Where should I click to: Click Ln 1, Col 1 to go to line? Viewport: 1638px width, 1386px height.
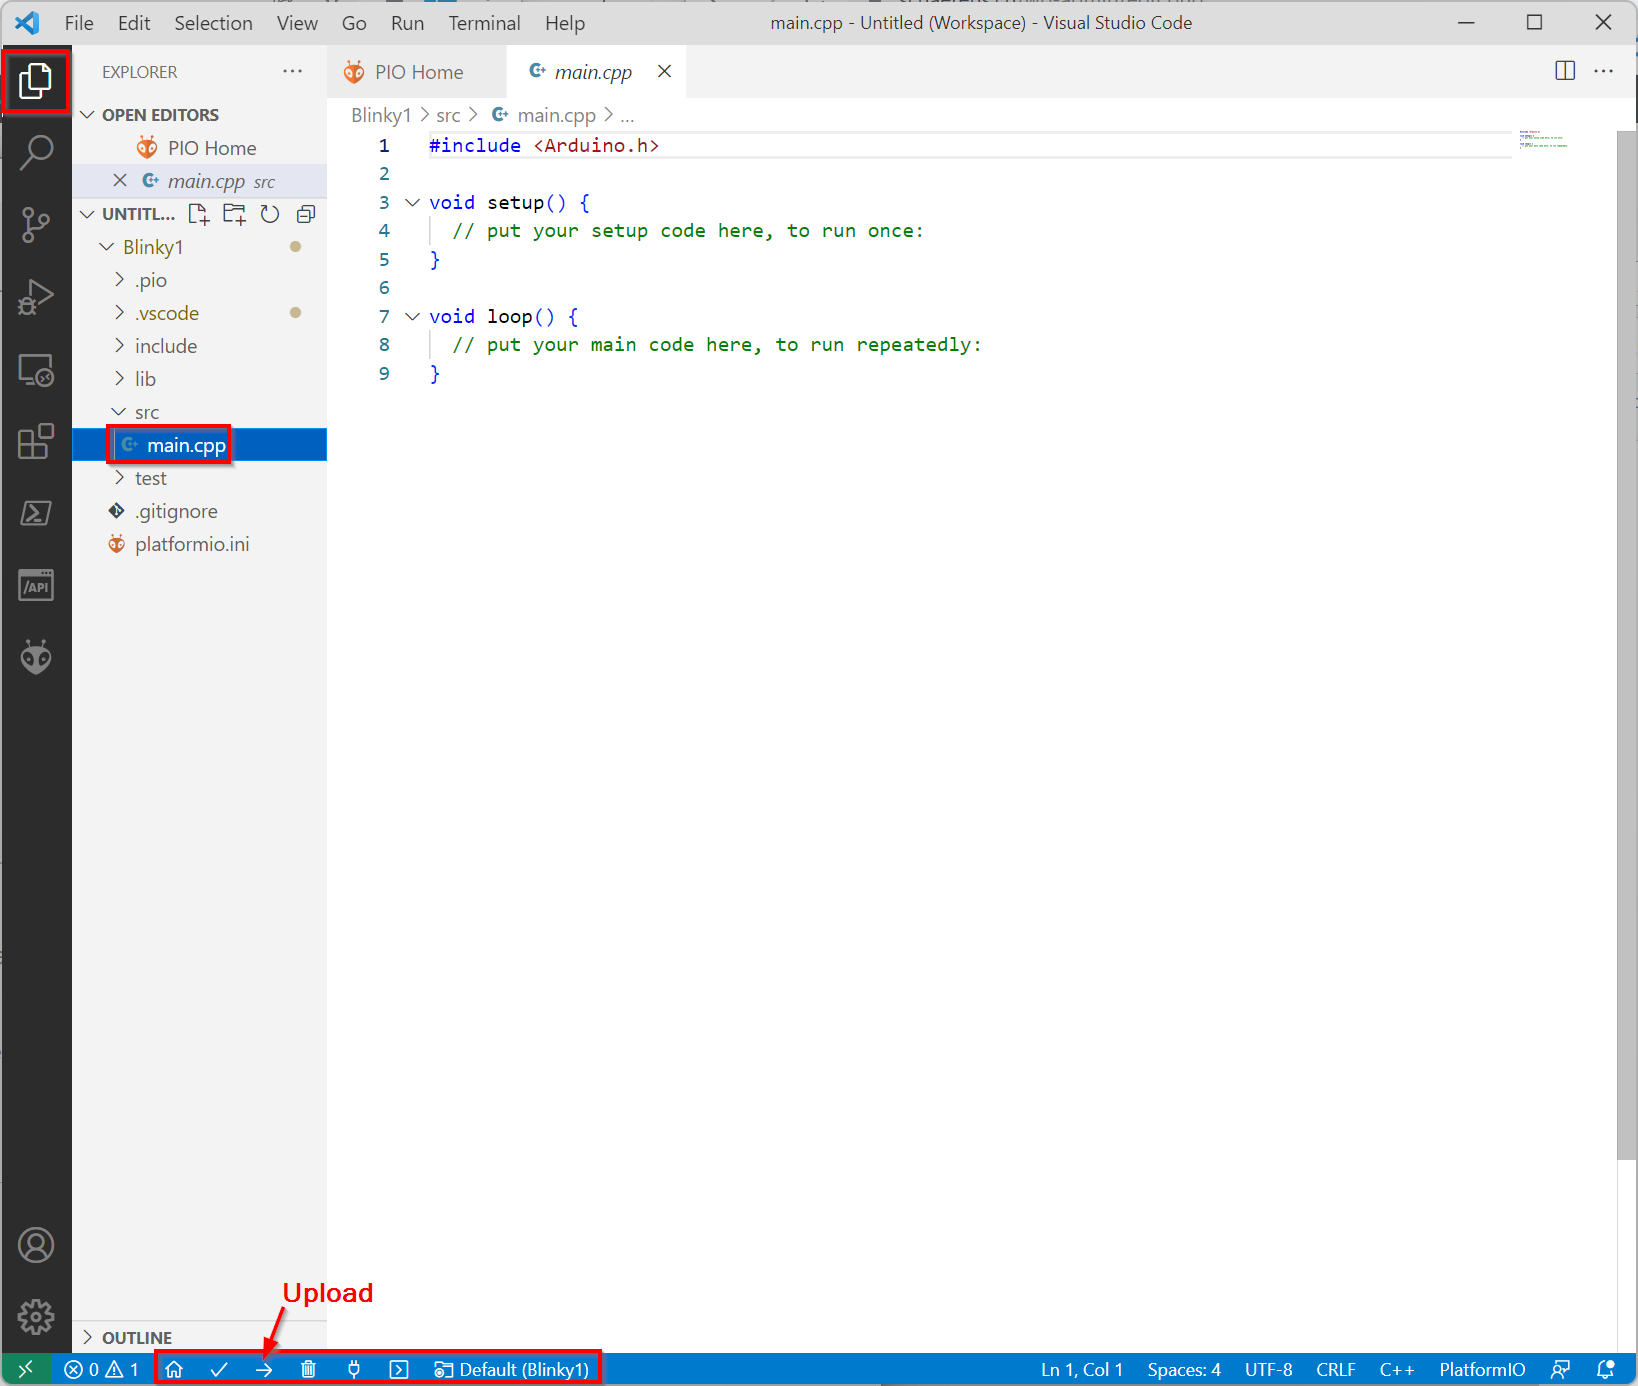point(1081,1369)
